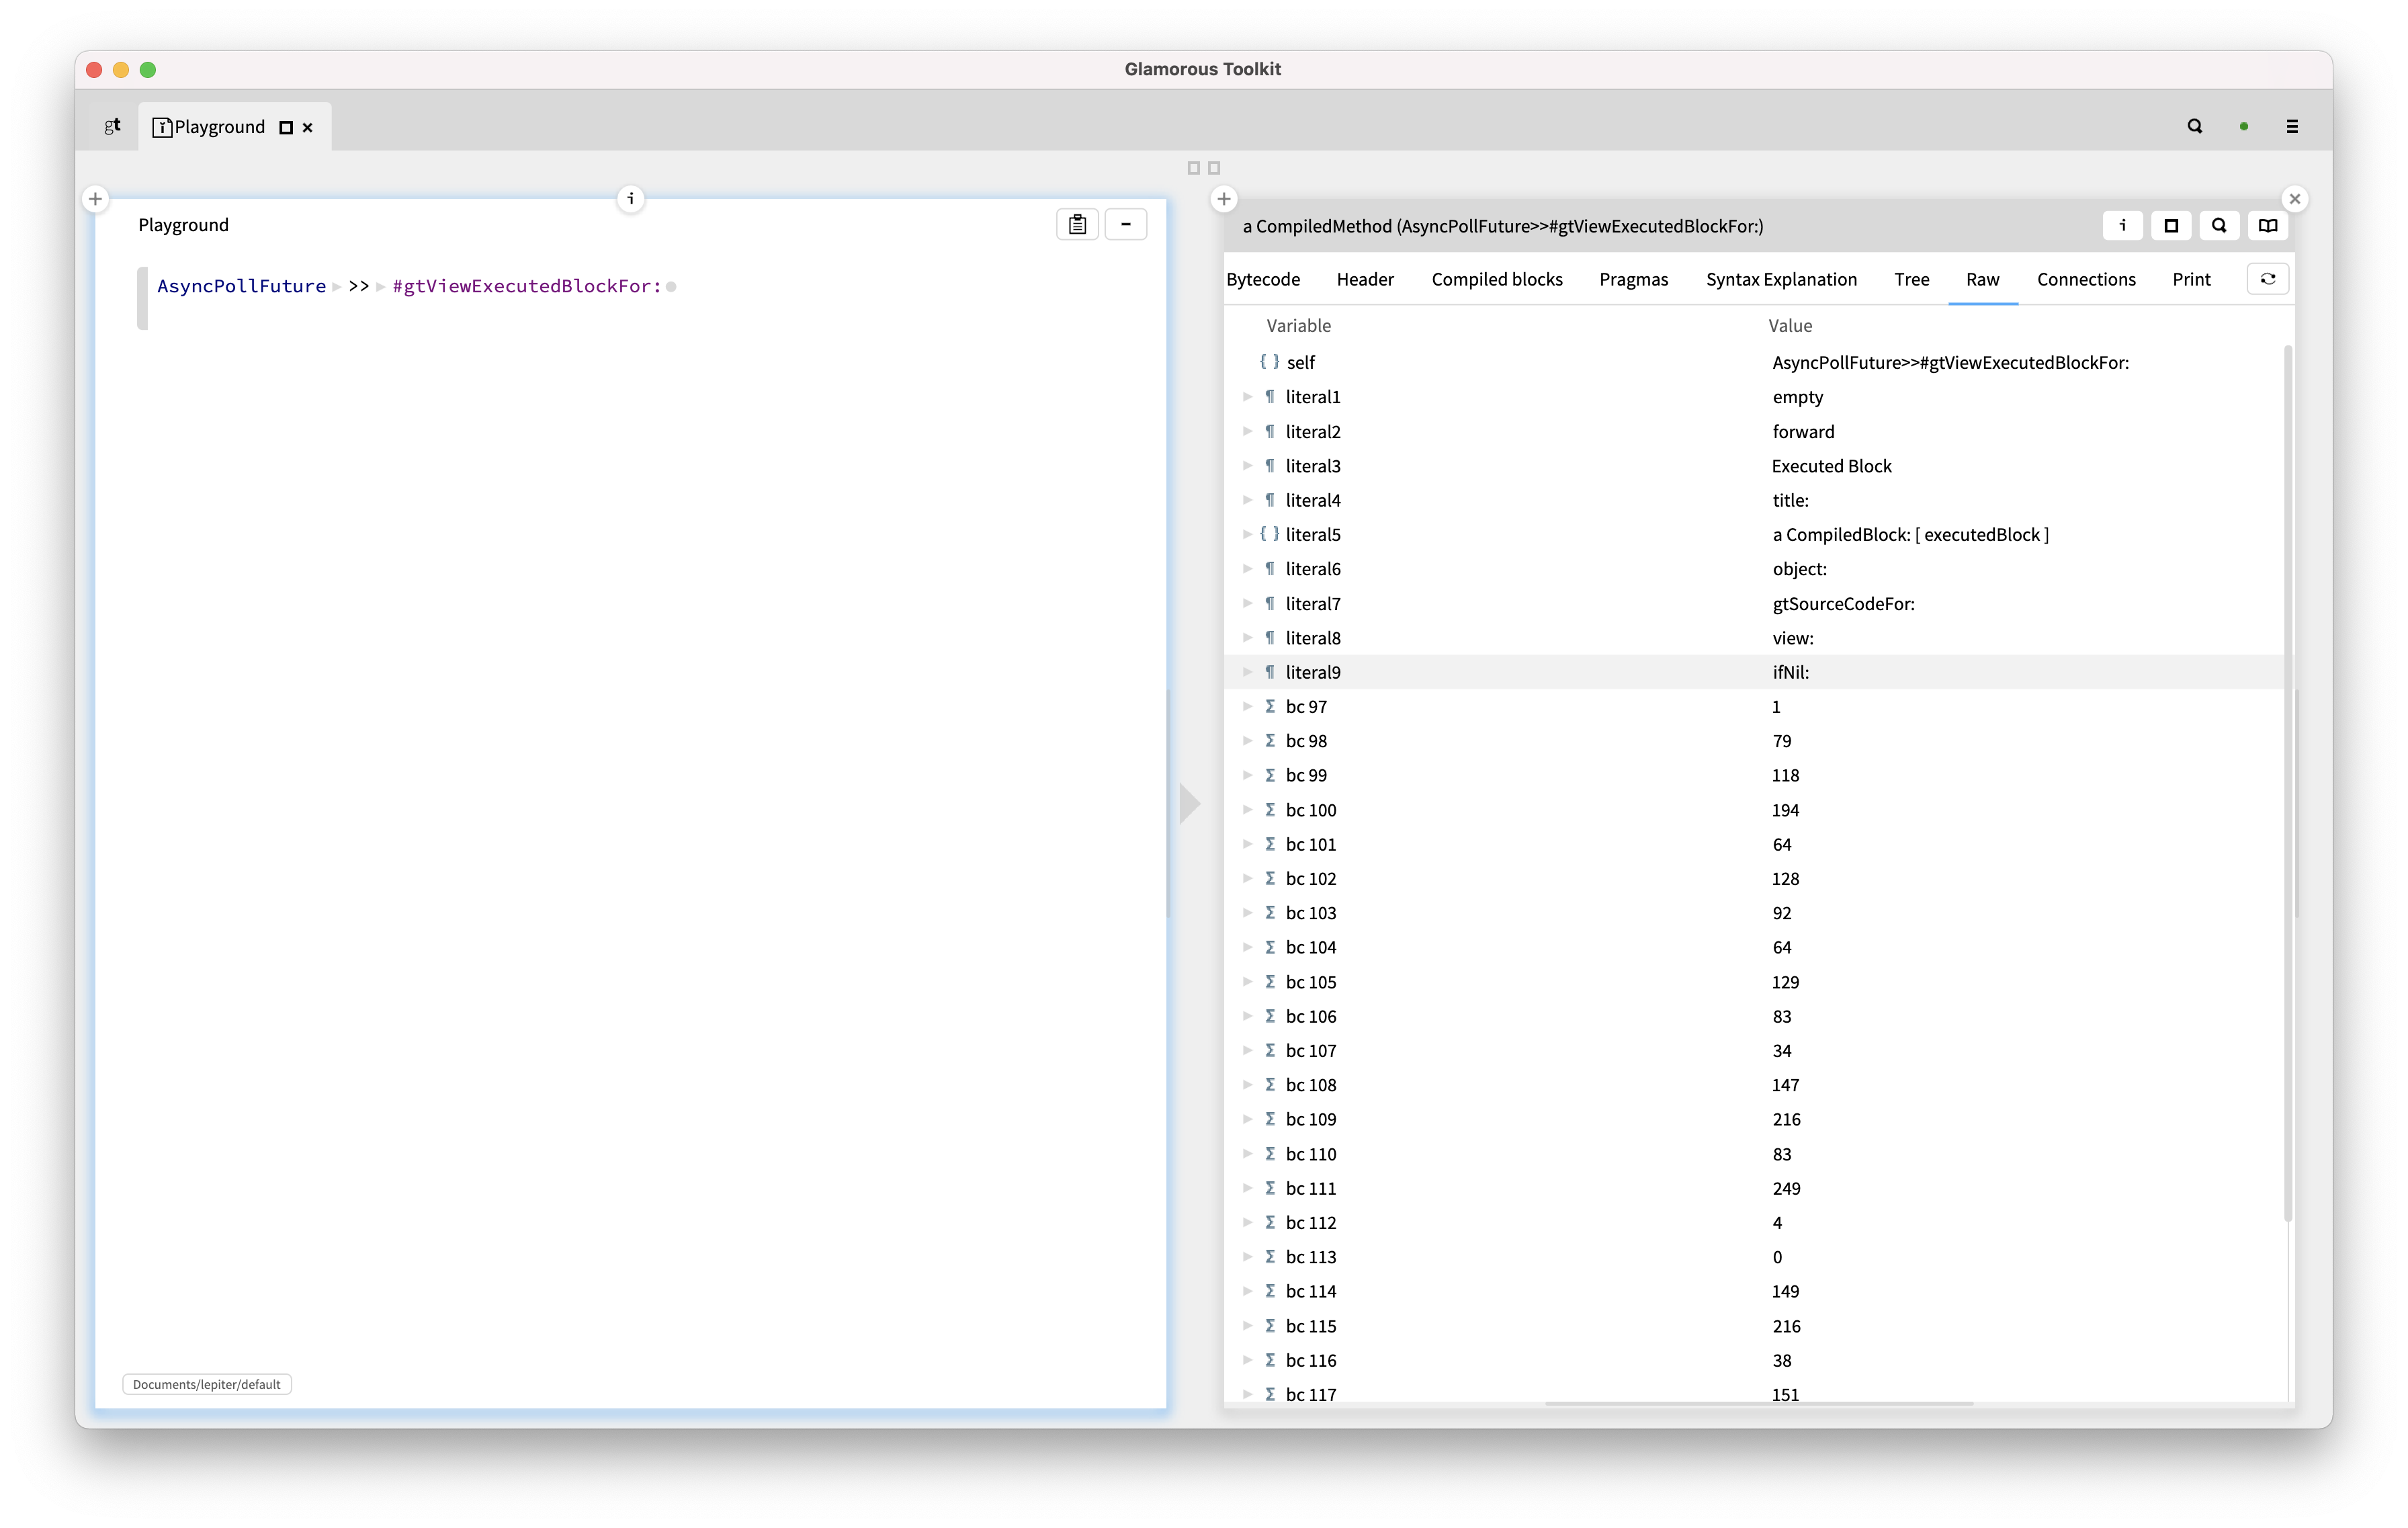Click the info icon above the Playground page
Viewport: 2408px width, 1528px height.
pyautogui.click(x=631, y=199)
